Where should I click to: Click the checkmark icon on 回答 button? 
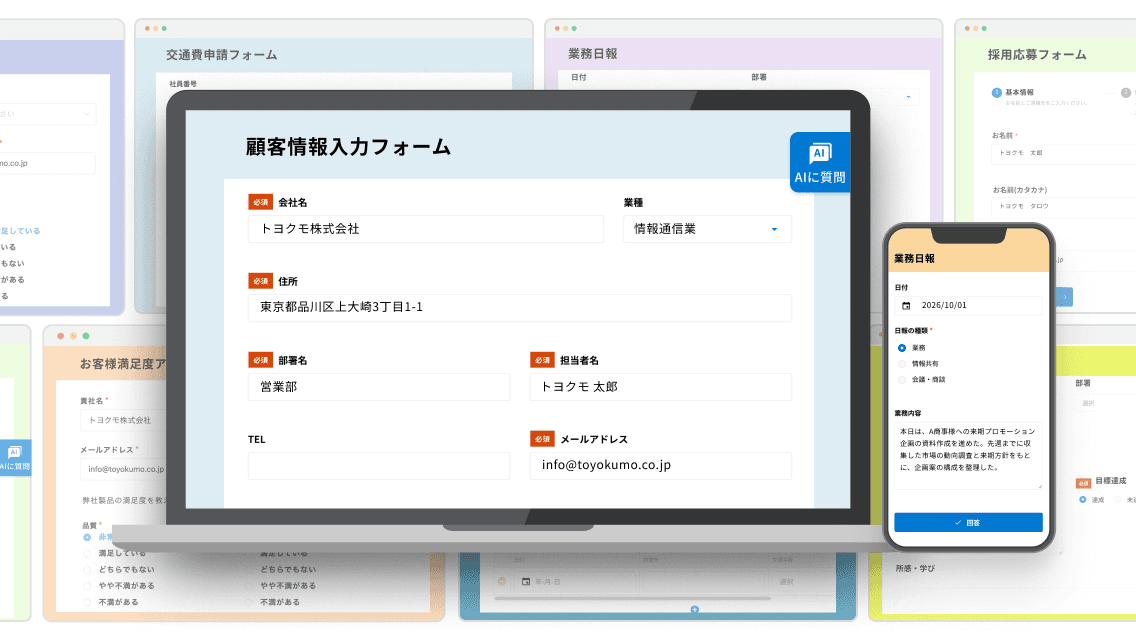point(958,523)
